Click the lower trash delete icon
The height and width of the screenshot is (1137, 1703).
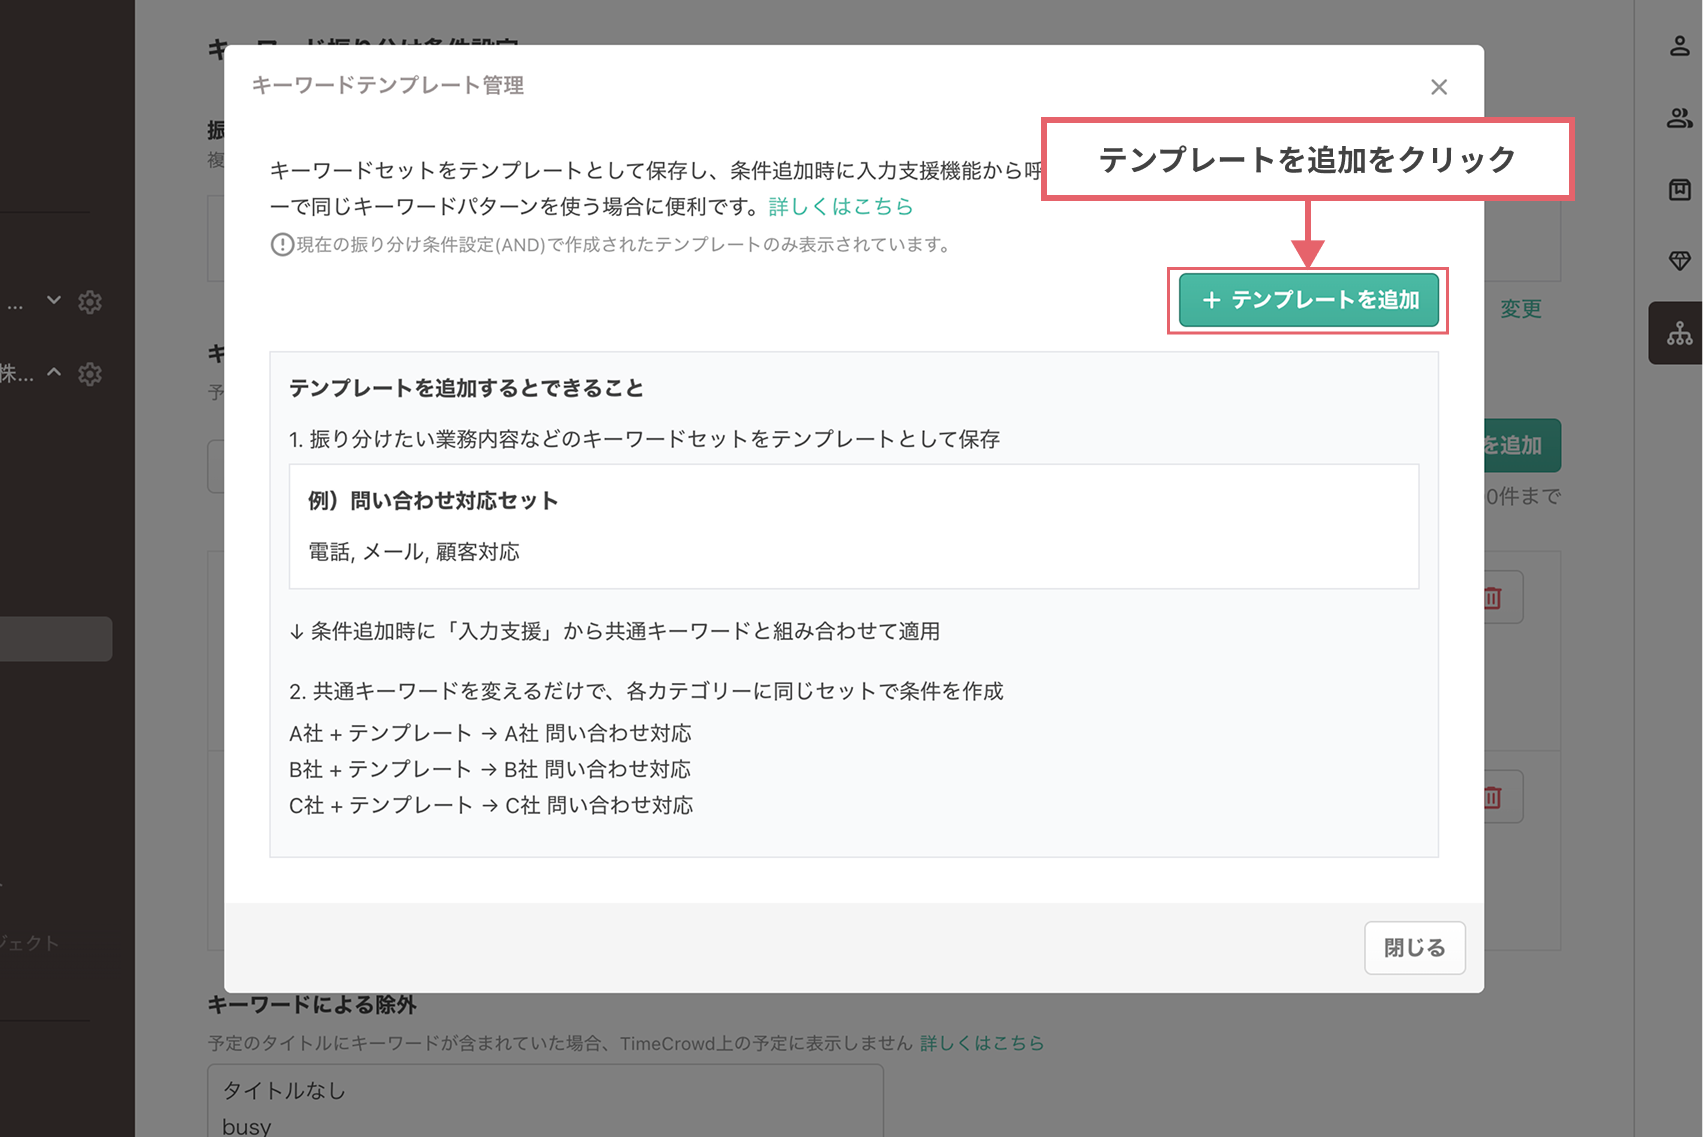(x=1491, y=797)
